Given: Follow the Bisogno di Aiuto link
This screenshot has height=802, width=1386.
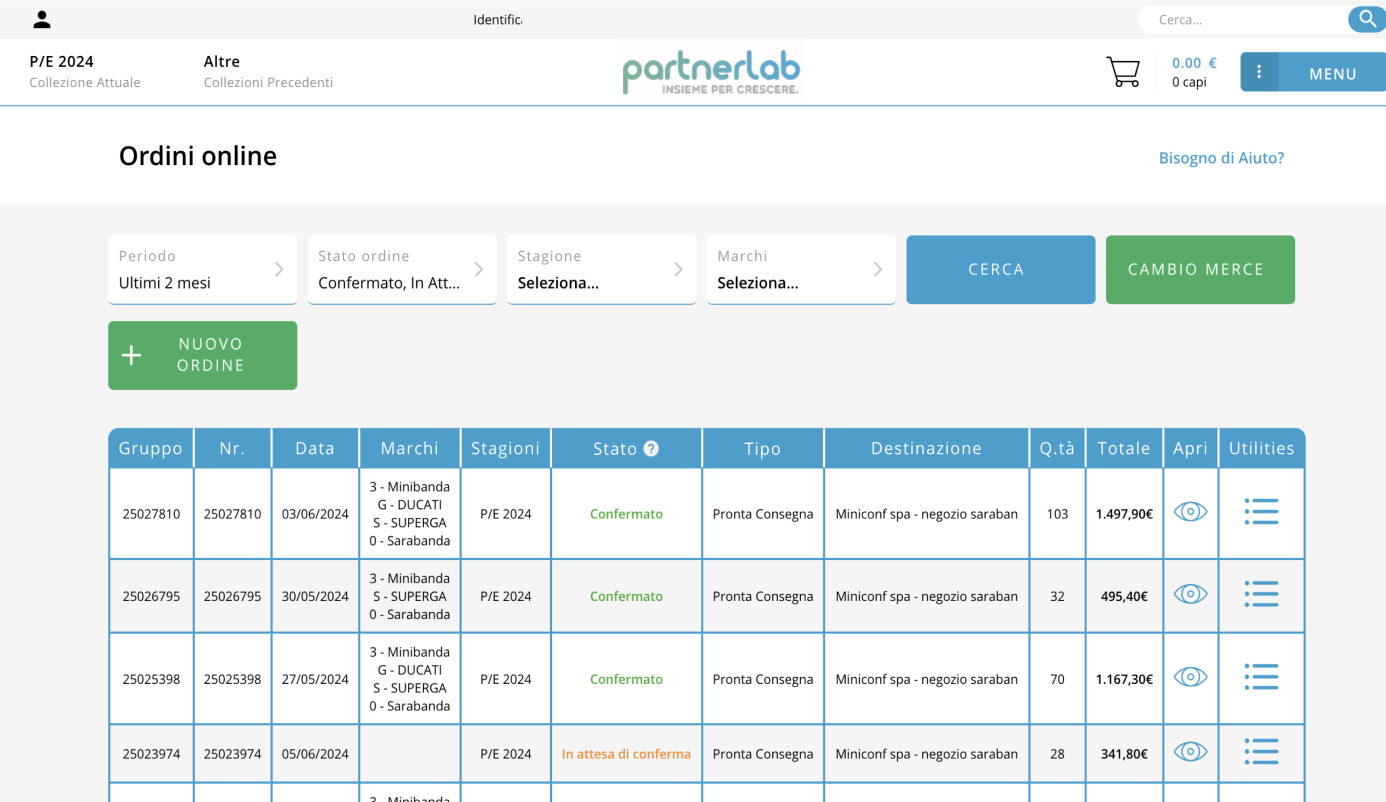Looking at the screenshot, I should click(1221, 158).
